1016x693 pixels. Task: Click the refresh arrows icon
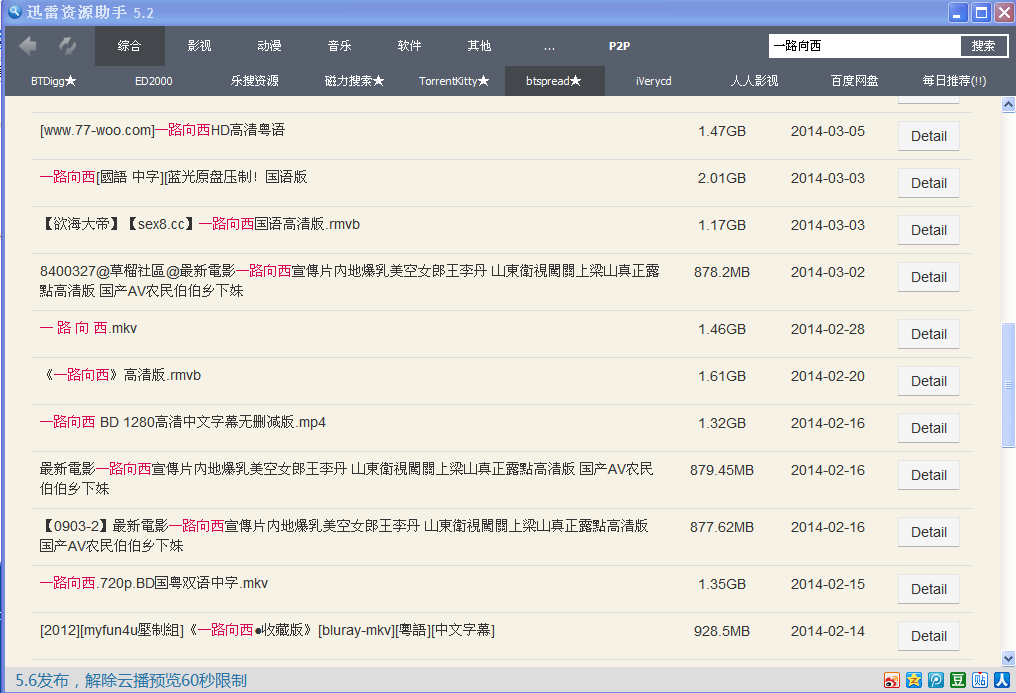pos(67,45)
